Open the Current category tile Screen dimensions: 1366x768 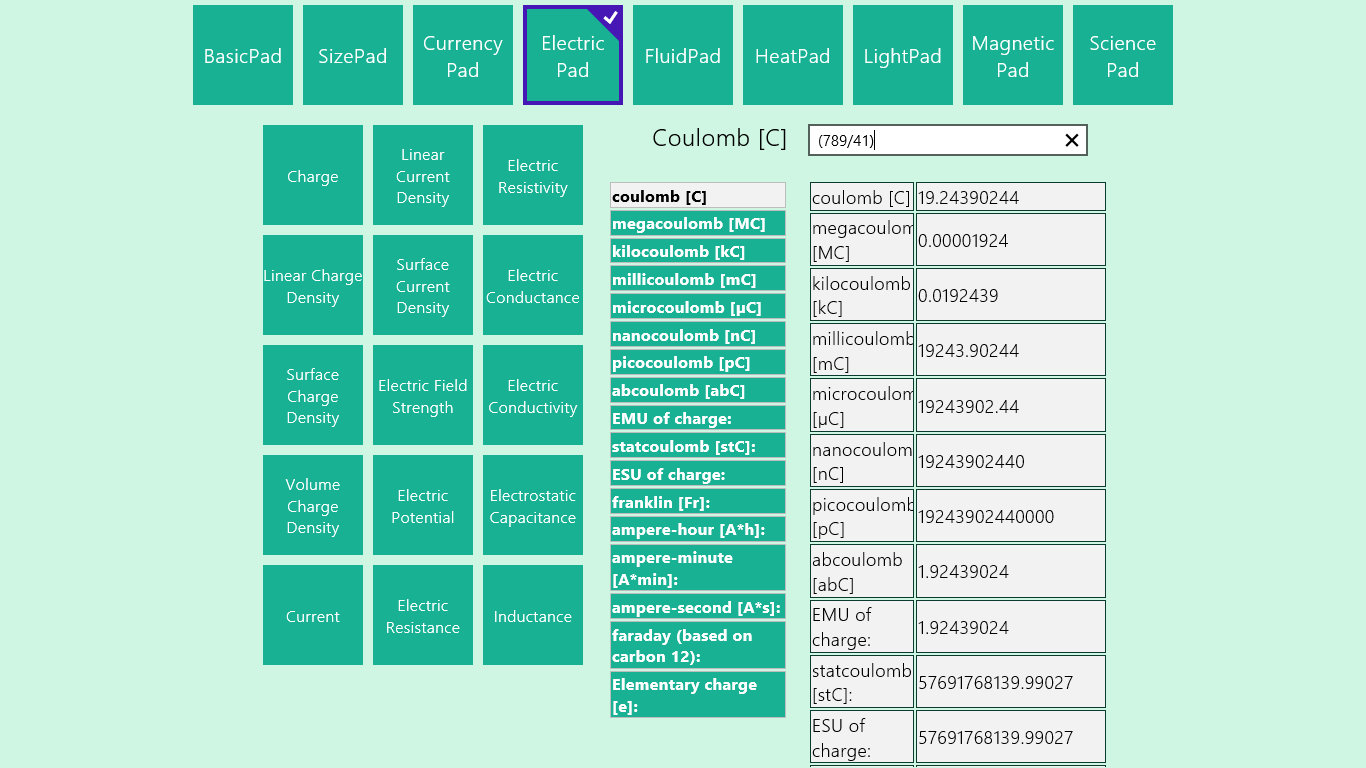click(x=313, y=616)
